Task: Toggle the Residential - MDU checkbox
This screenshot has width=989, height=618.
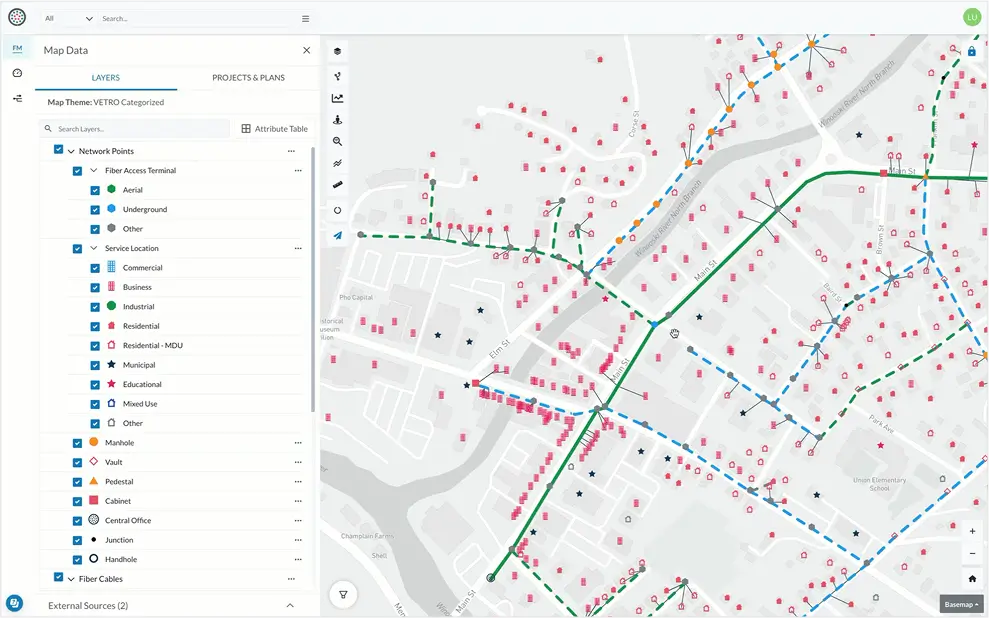Action: 95,346
